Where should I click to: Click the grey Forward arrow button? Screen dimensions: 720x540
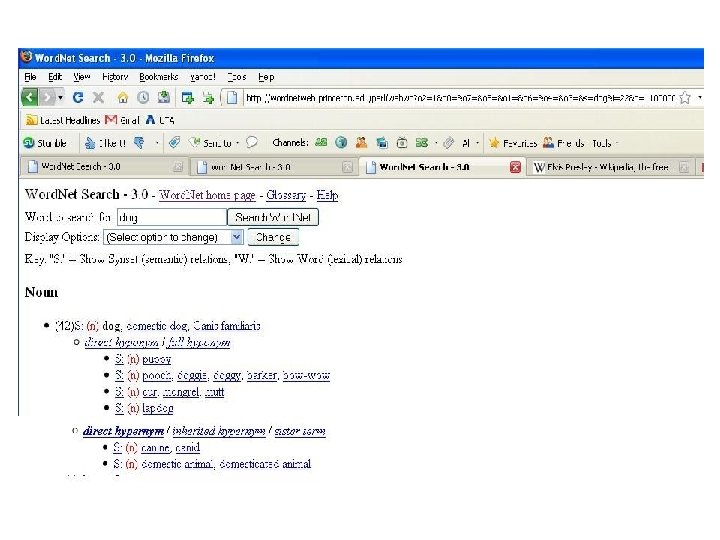coord(47,97)
